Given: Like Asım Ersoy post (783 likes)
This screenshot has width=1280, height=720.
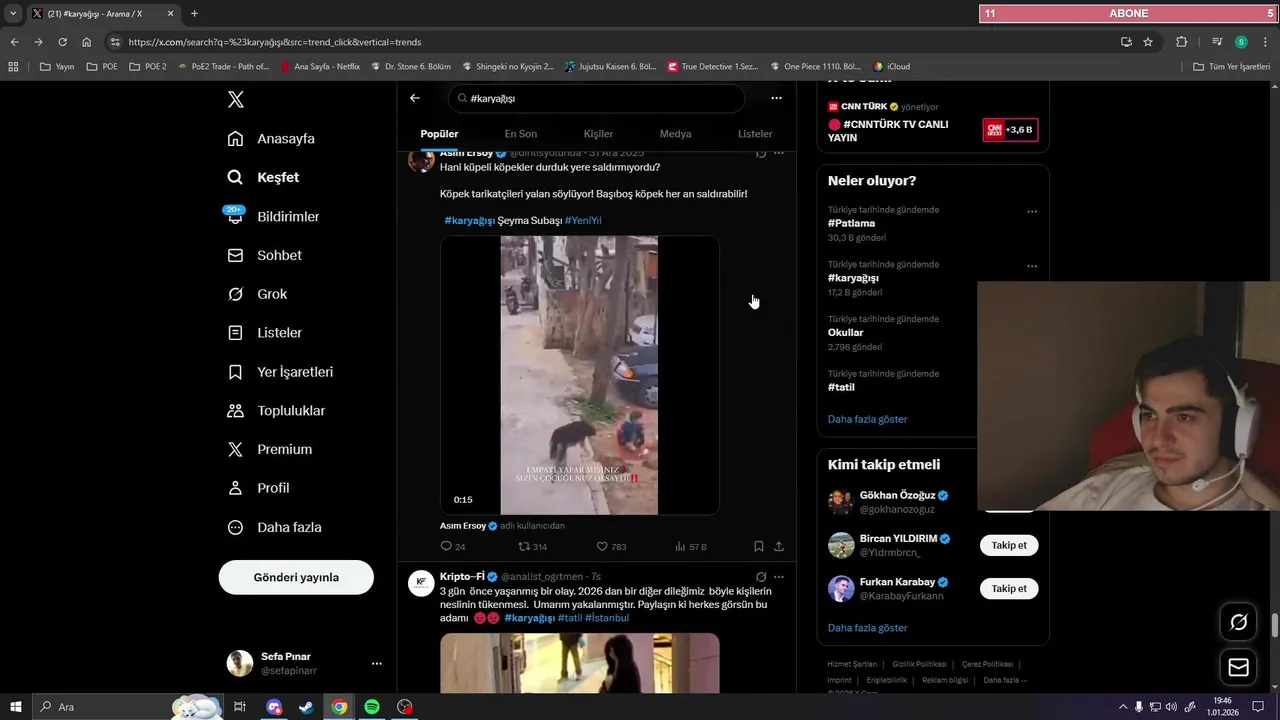Looking at the screenshot, I should (611, 547).
